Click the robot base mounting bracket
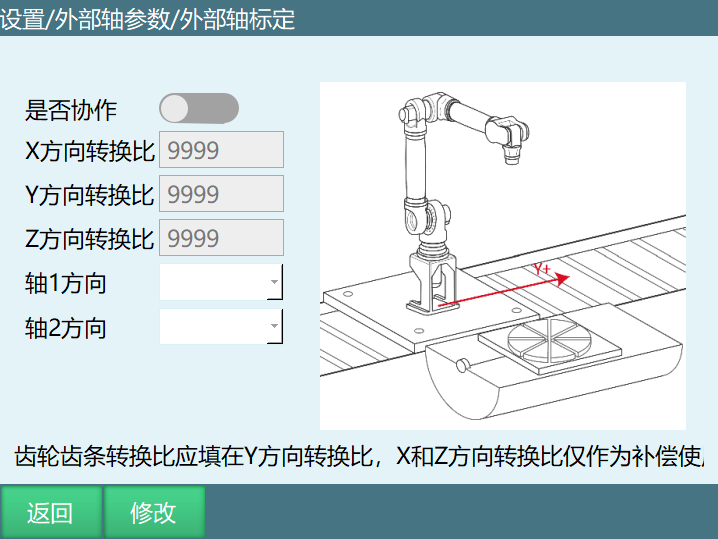718x539 pixels. [x=433, y=284]
